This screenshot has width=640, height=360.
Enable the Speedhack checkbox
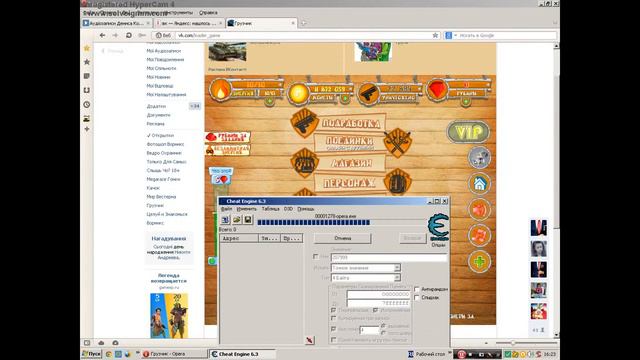(417, 298)
